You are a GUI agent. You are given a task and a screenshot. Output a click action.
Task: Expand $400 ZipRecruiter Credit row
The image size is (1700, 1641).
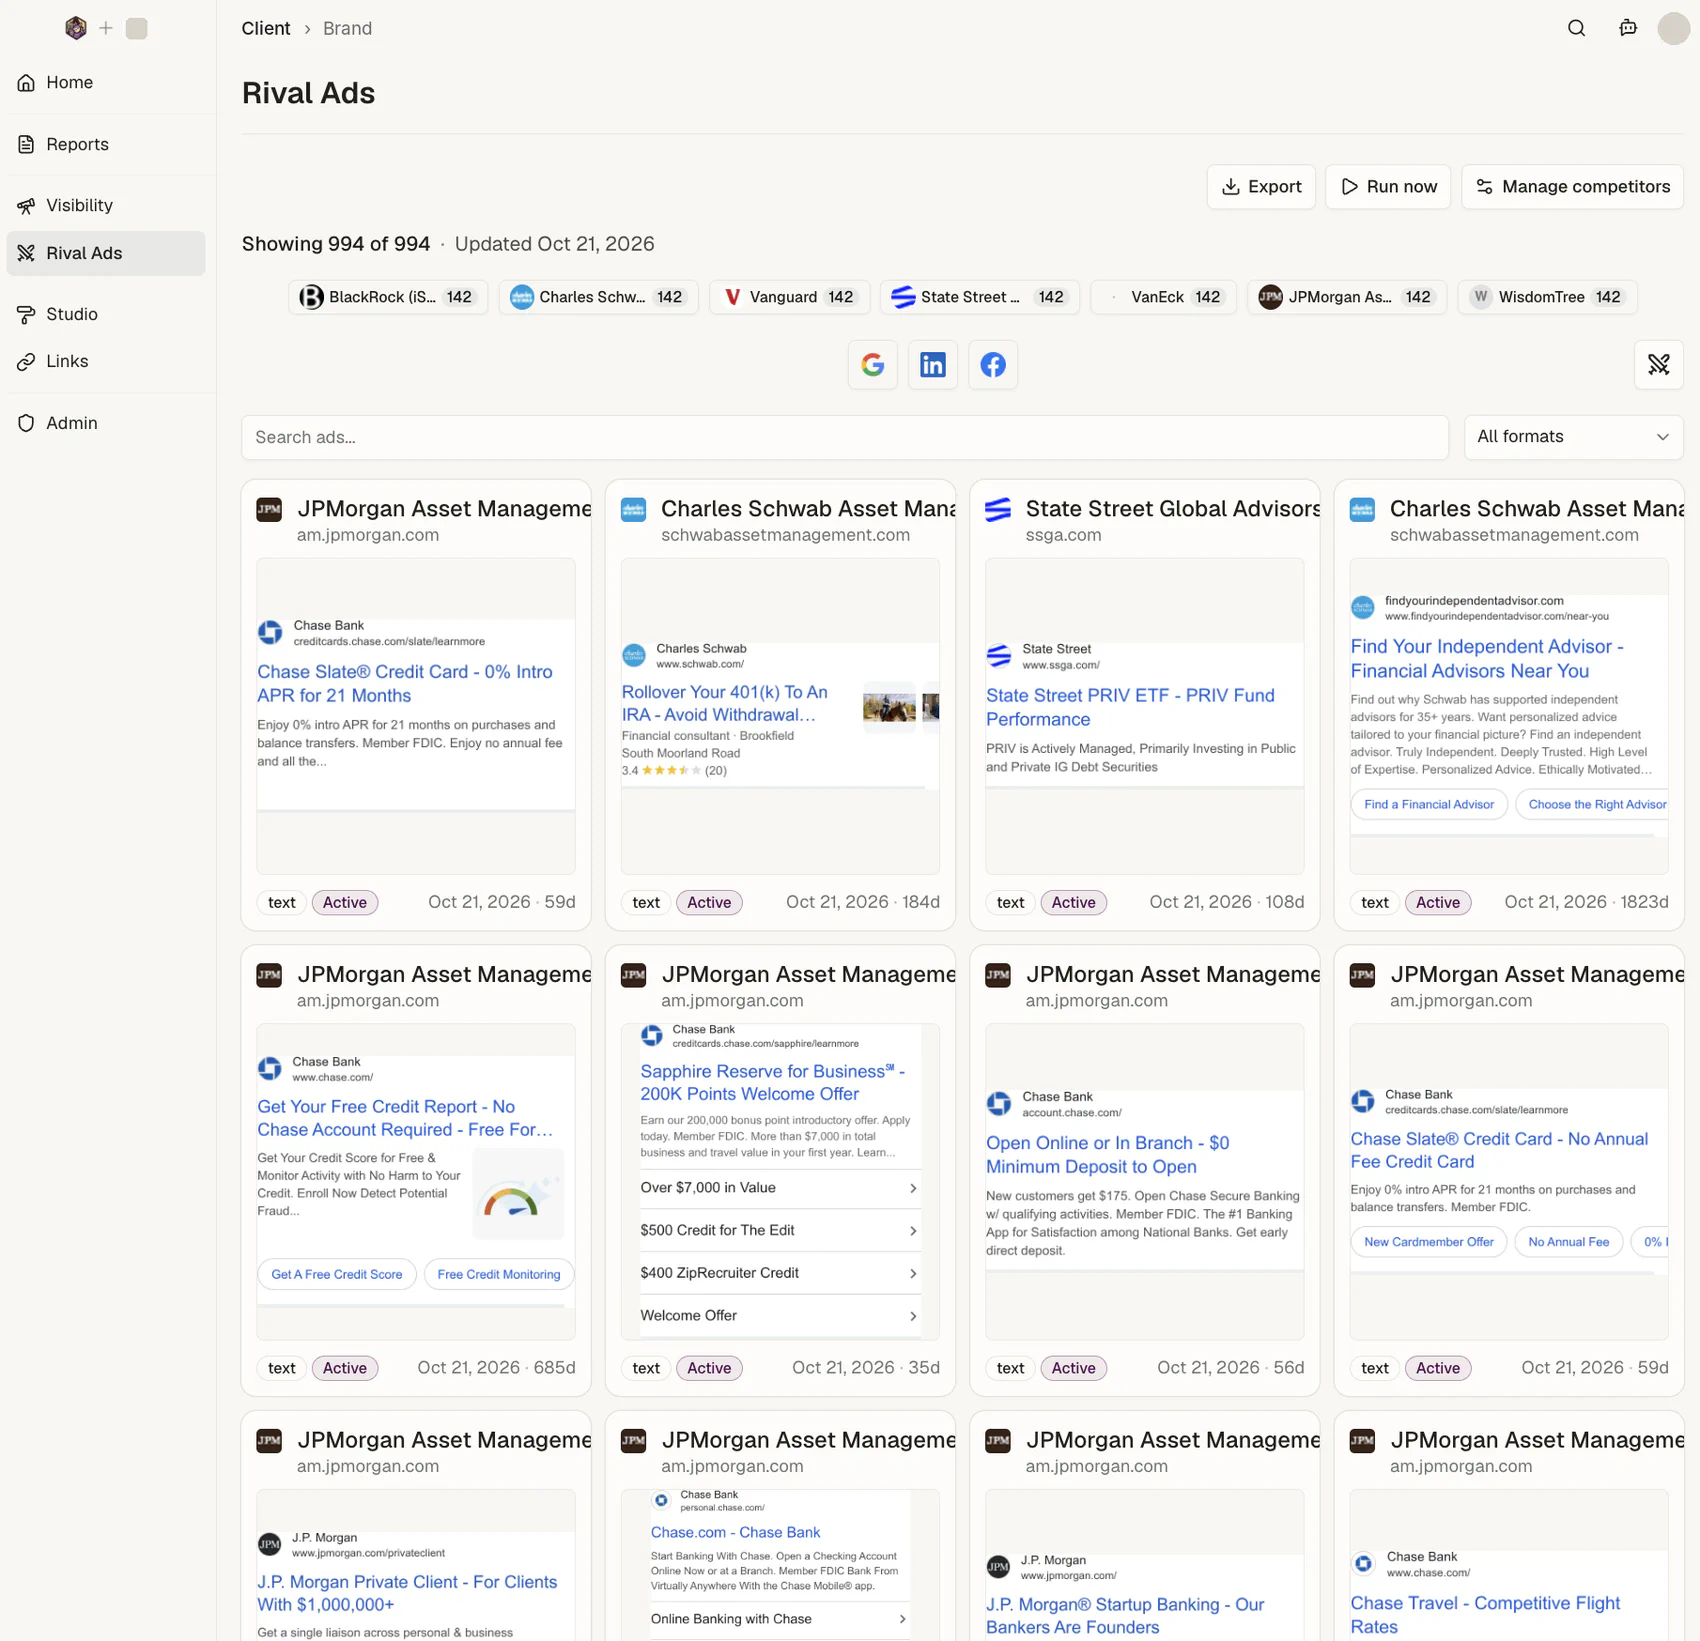pyautogui.click(x=780, y=1273)
